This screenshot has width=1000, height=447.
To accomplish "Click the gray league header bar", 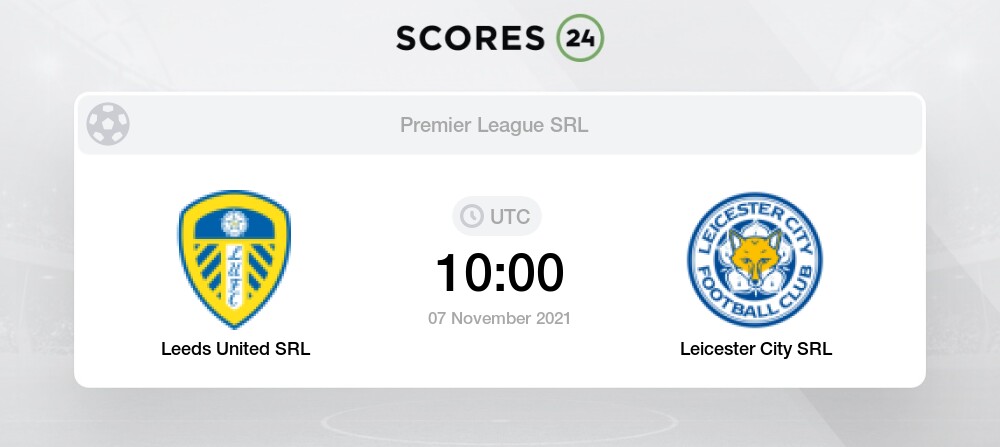I will tap(500, 125).
